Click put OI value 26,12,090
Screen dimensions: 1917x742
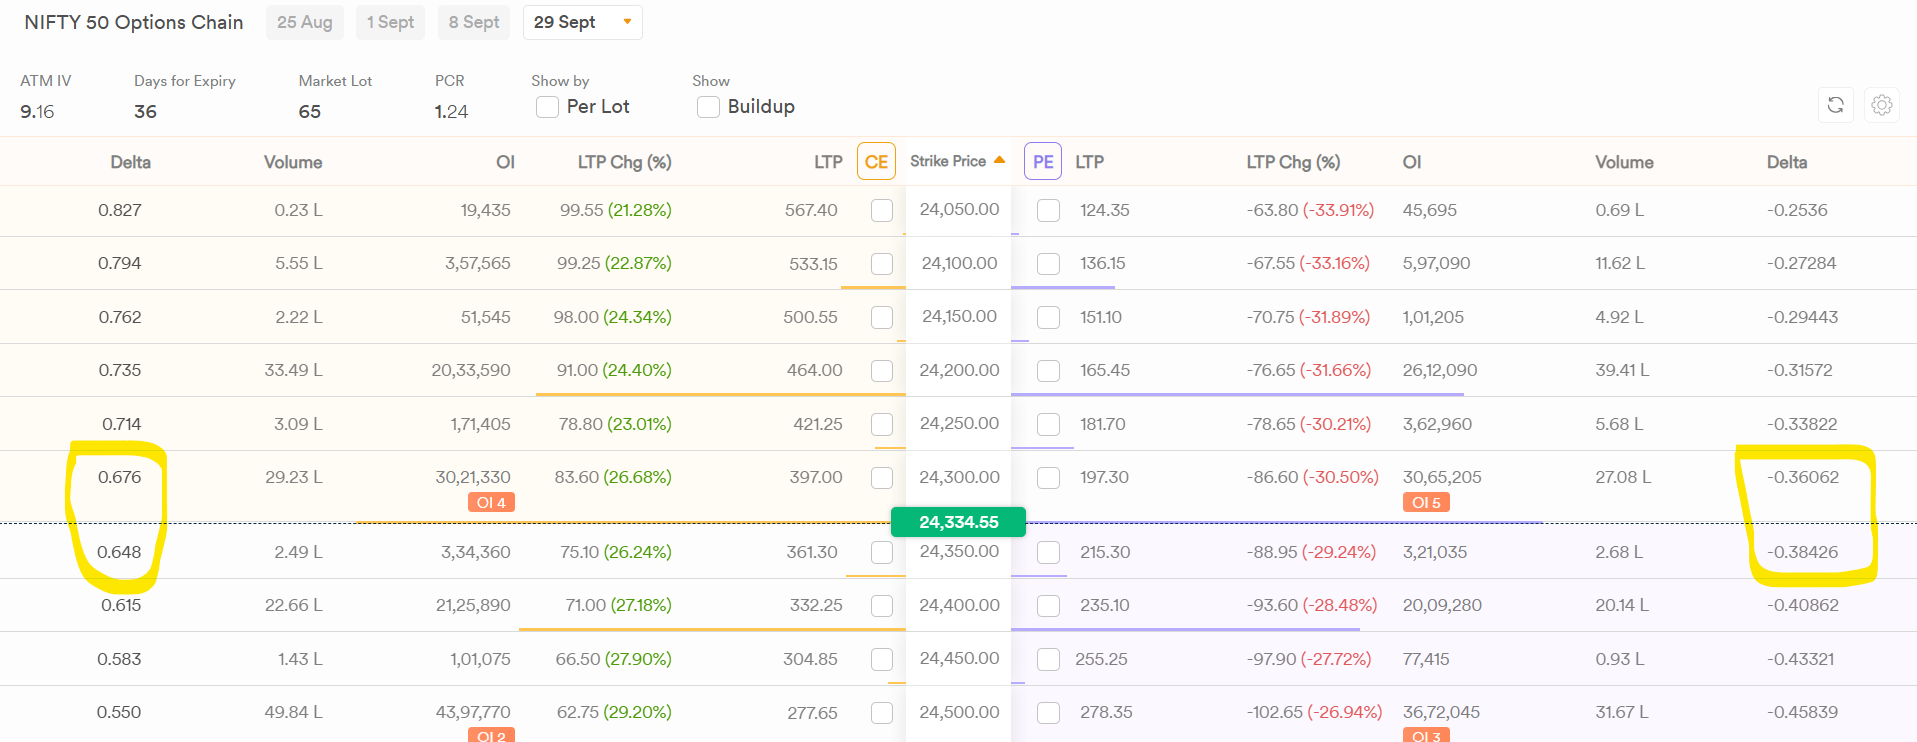pyautogui.click(x=1440, y=370)
